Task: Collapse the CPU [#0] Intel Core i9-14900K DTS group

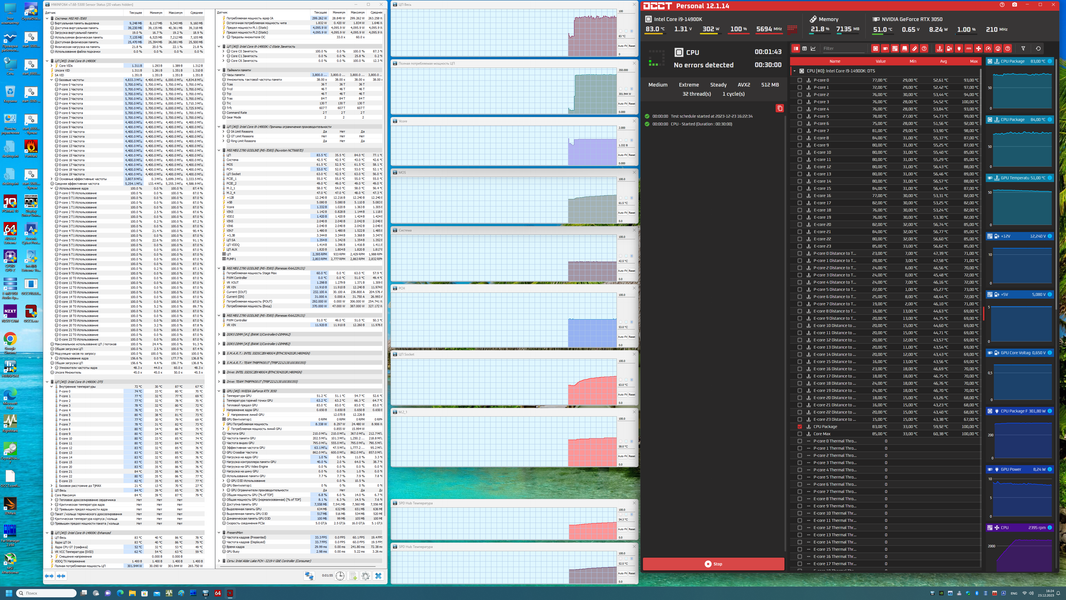Action: 794,71
